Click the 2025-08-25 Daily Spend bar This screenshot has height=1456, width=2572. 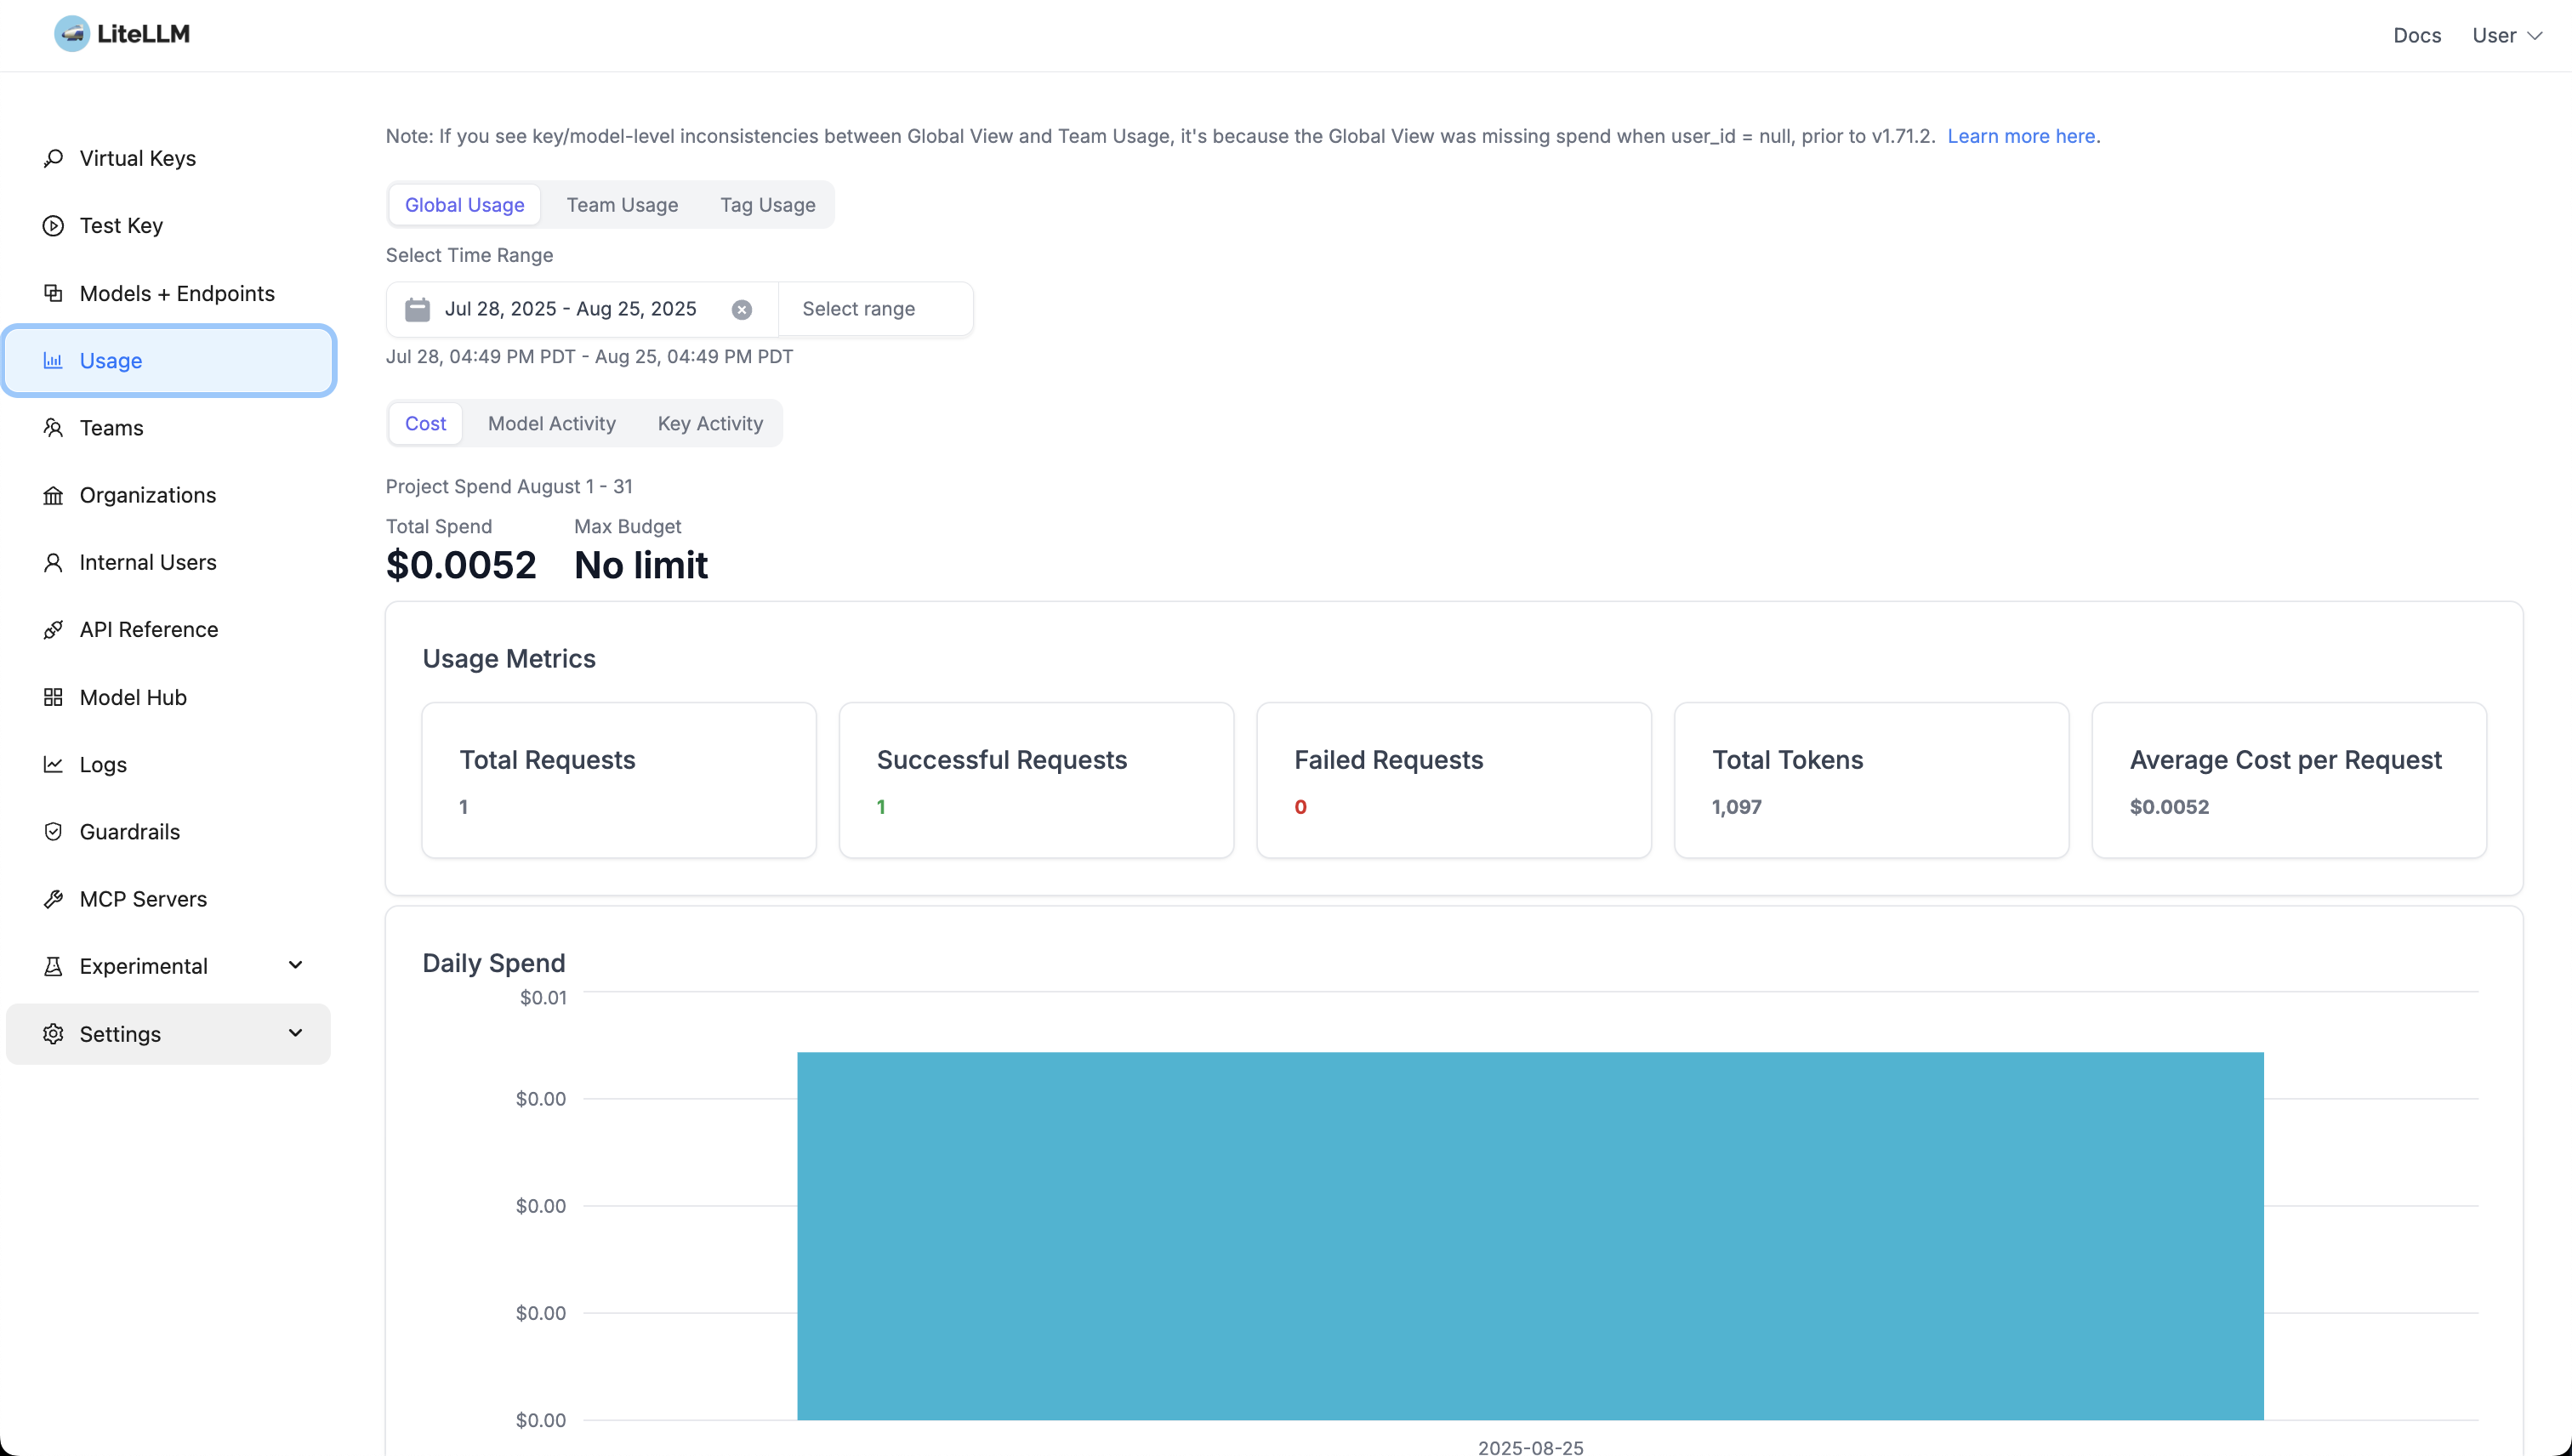tap(1529, 1235)
